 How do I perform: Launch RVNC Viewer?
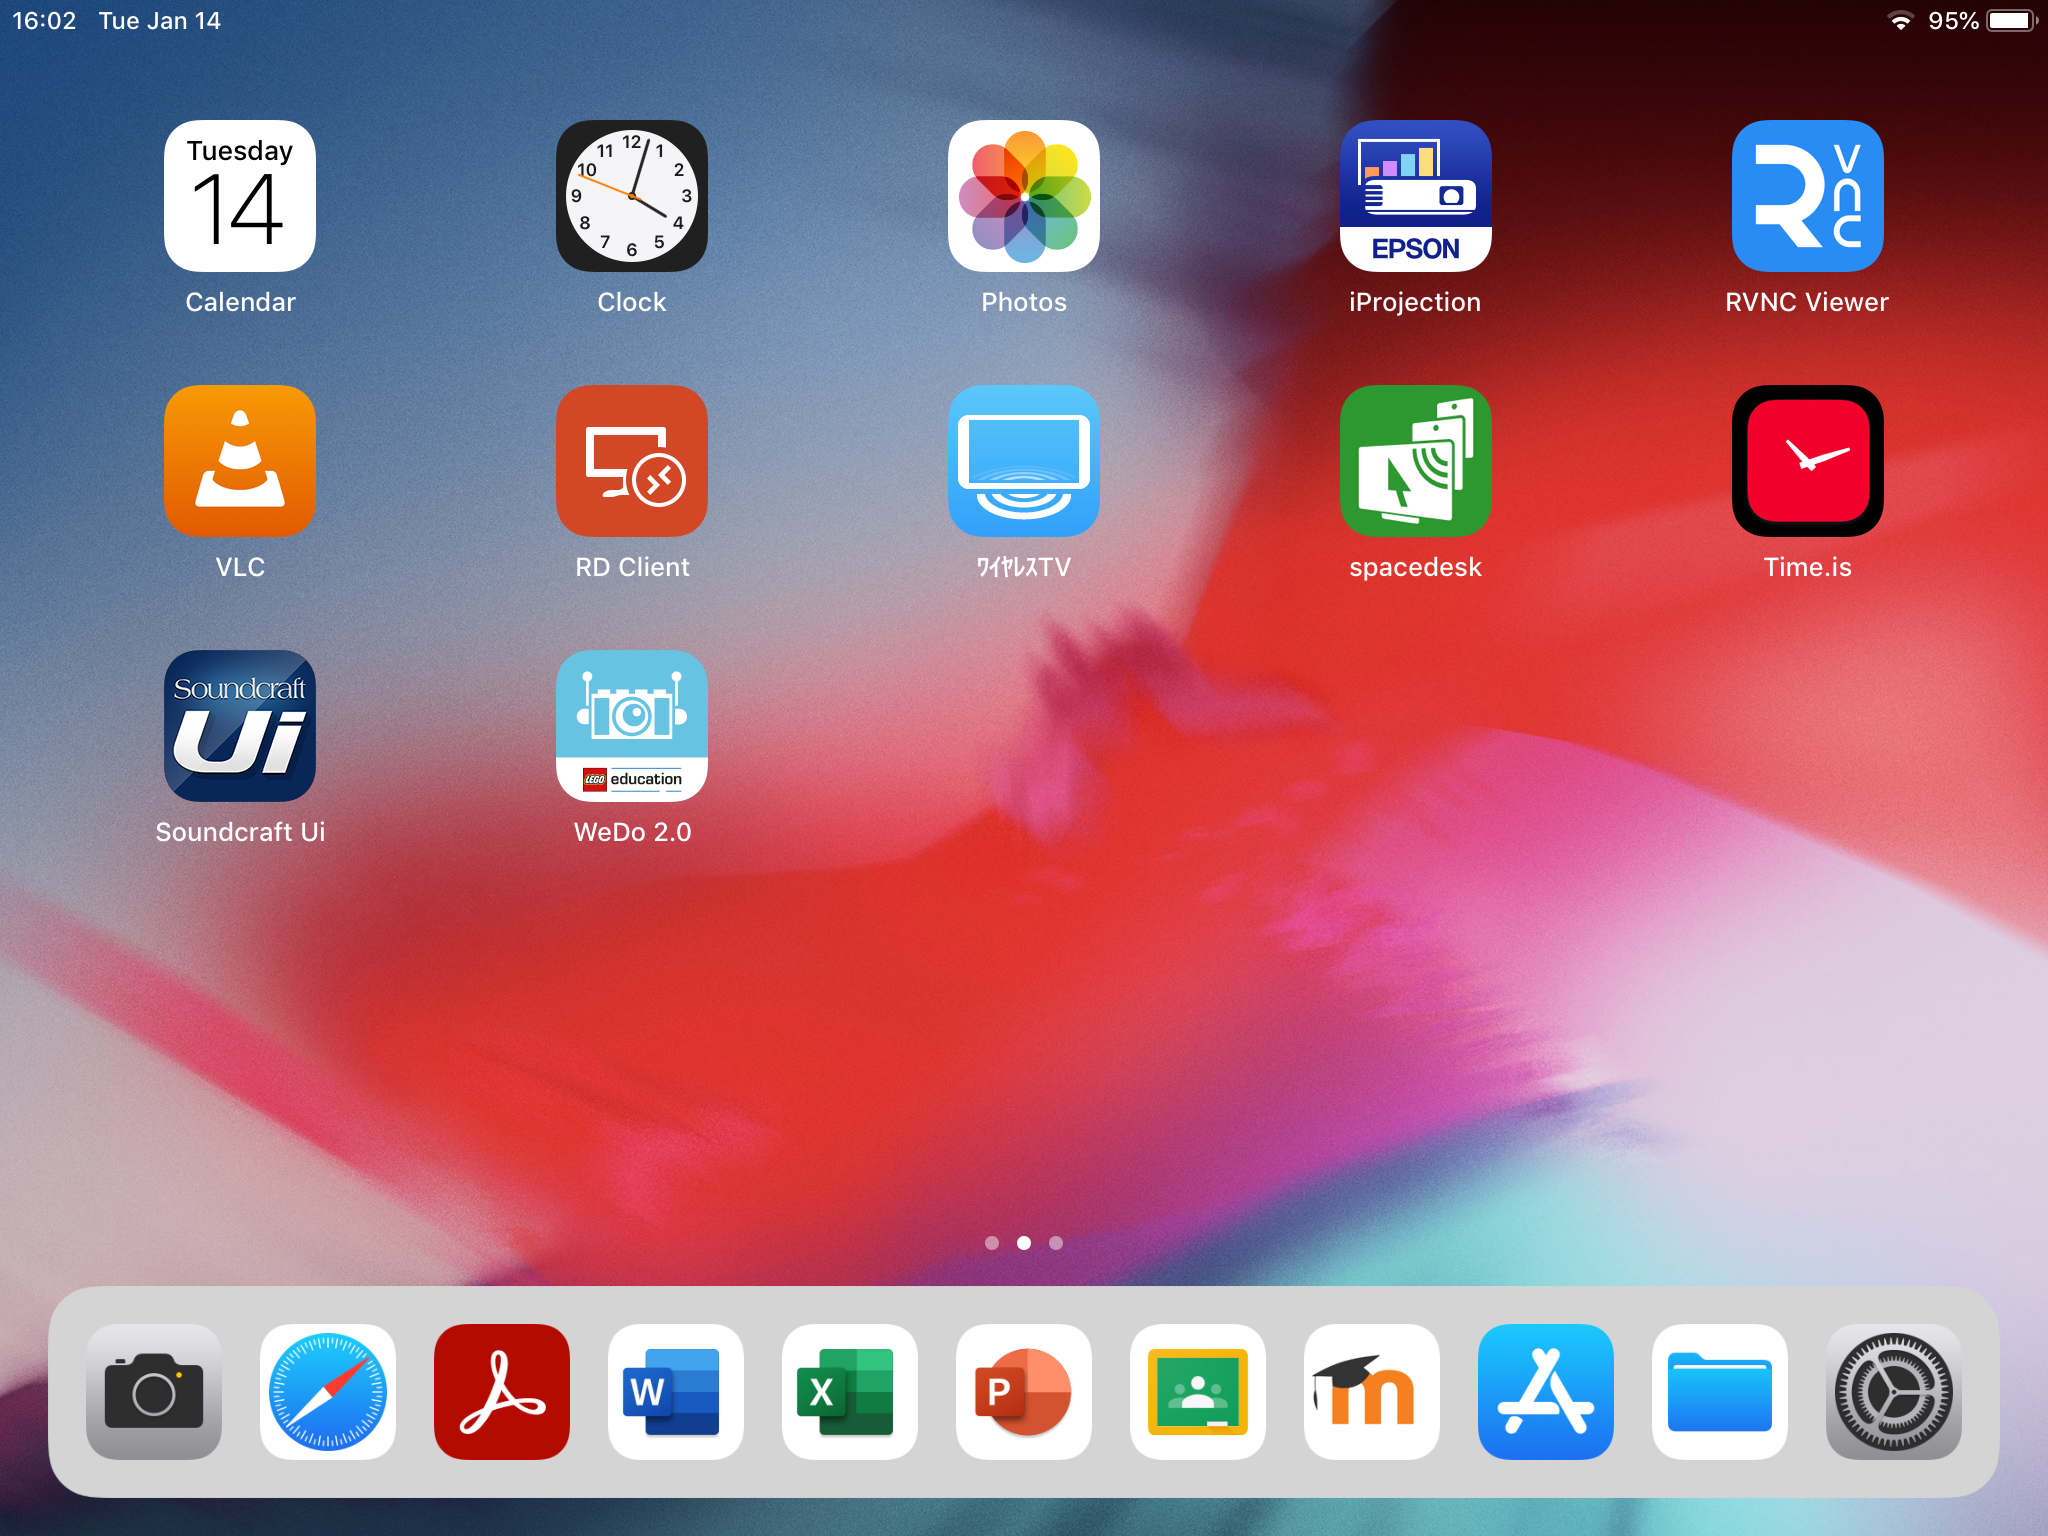(1808, 196)
